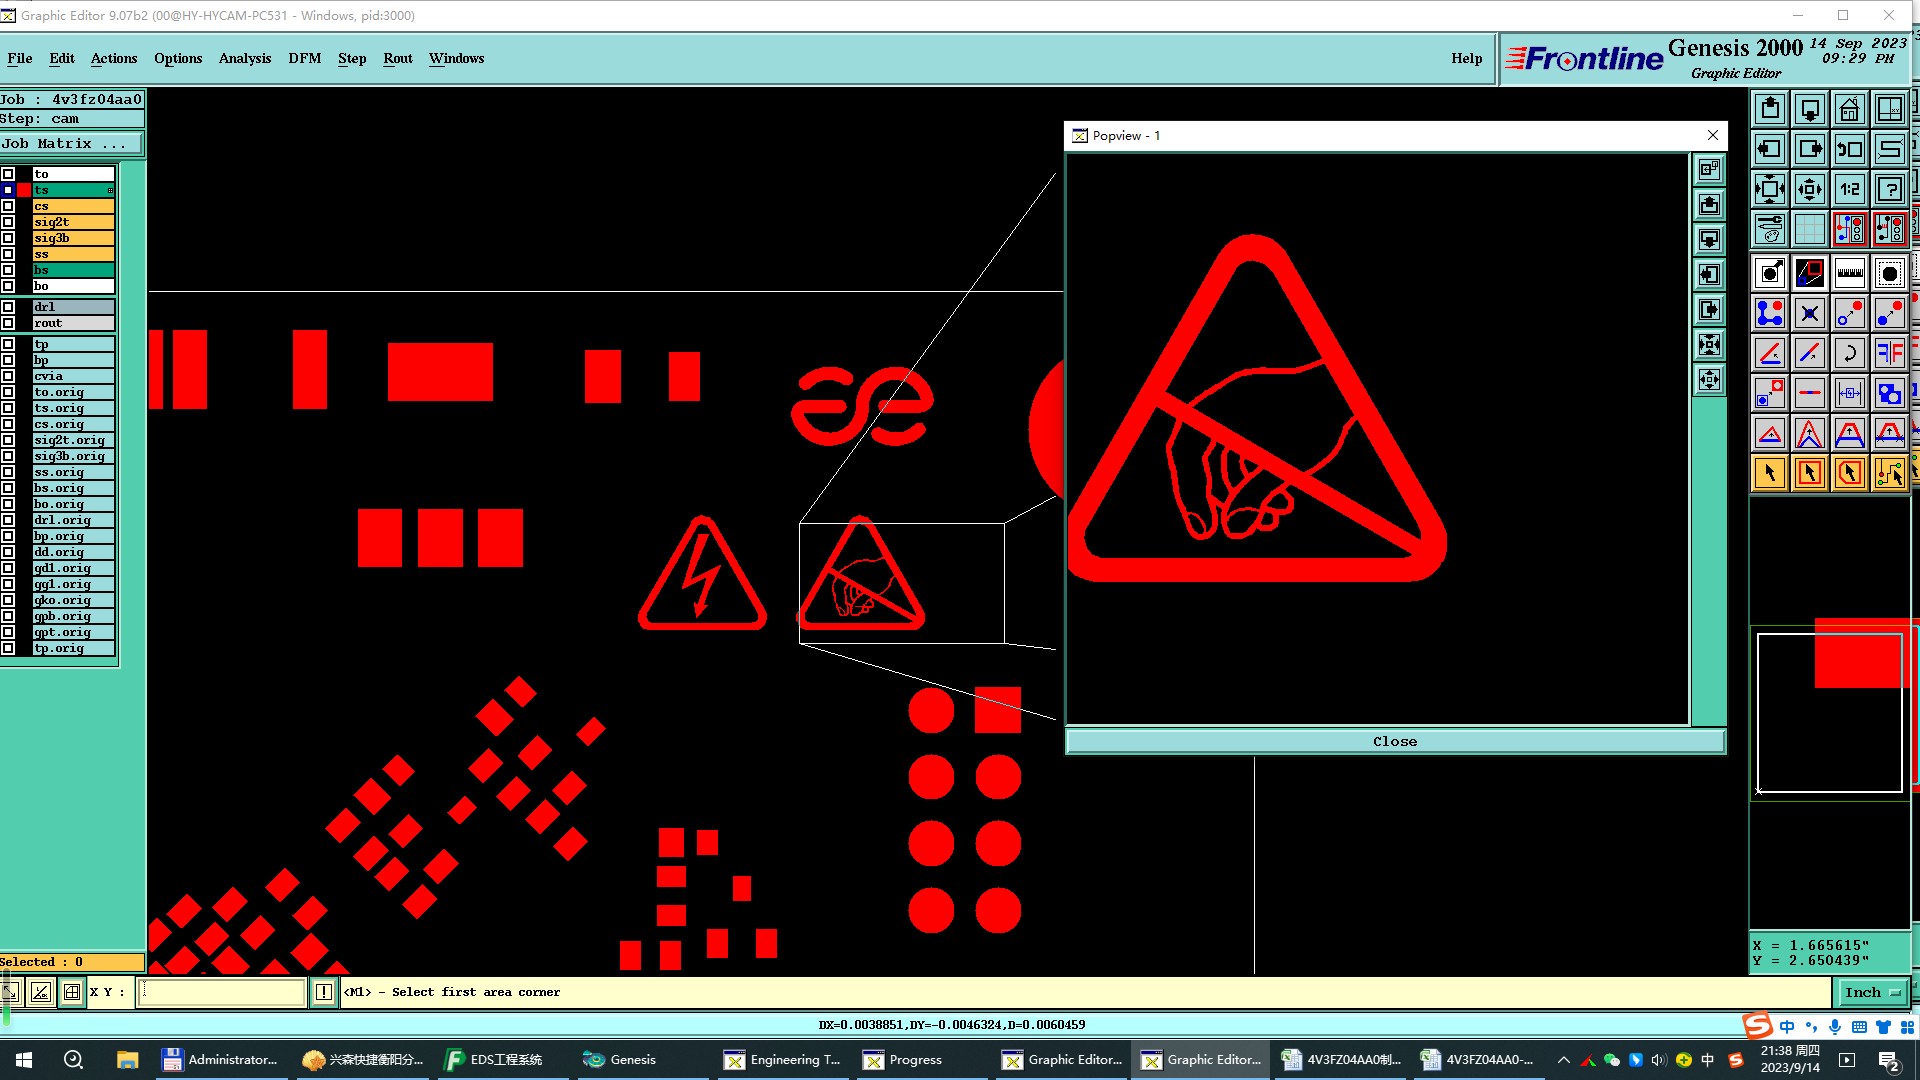Select the ruler measurement tool
1920x1080 pixels.
pyautogui.click(x=1849, y=273)
